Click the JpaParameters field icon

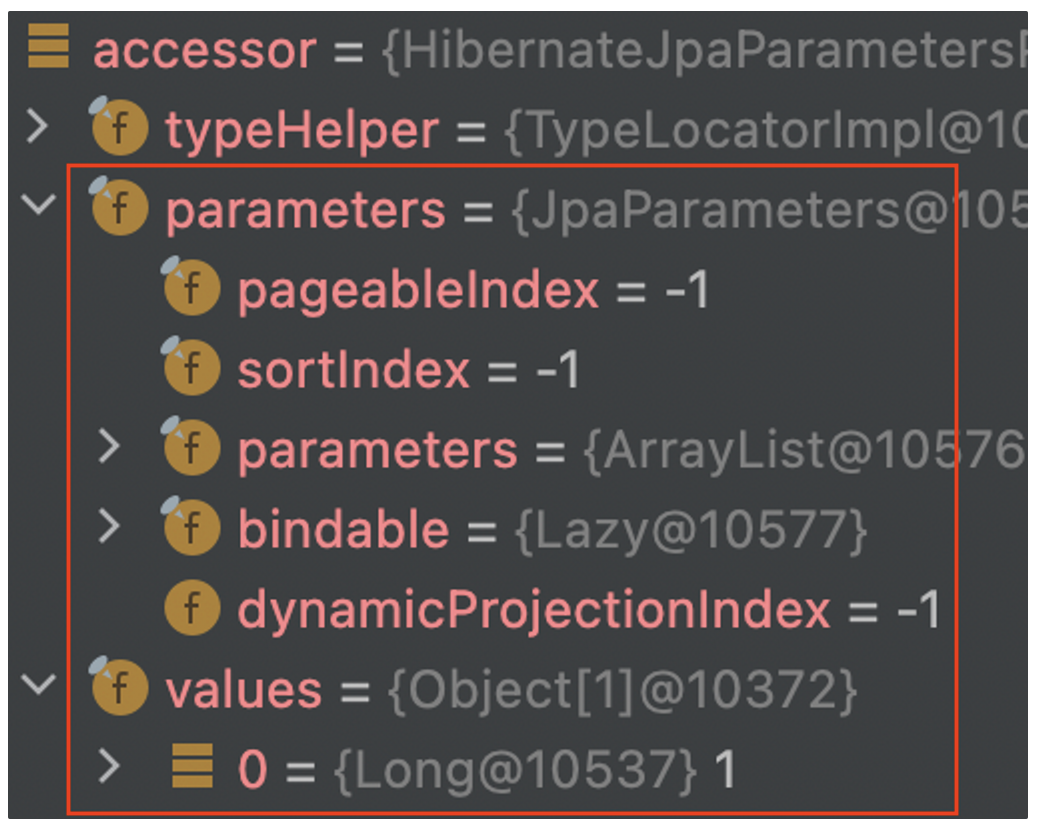[x=119, y=206]
